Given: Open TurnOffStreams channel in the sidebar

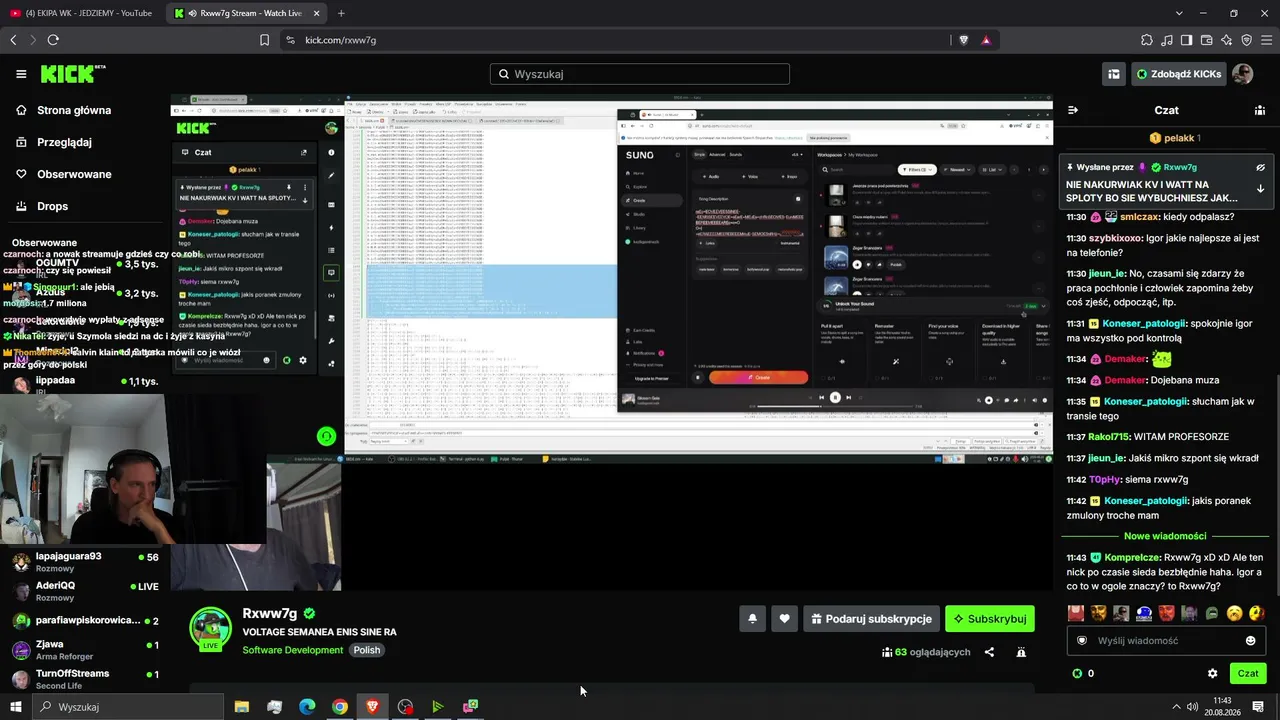Looking at the screenshot, I should [85, 679].
